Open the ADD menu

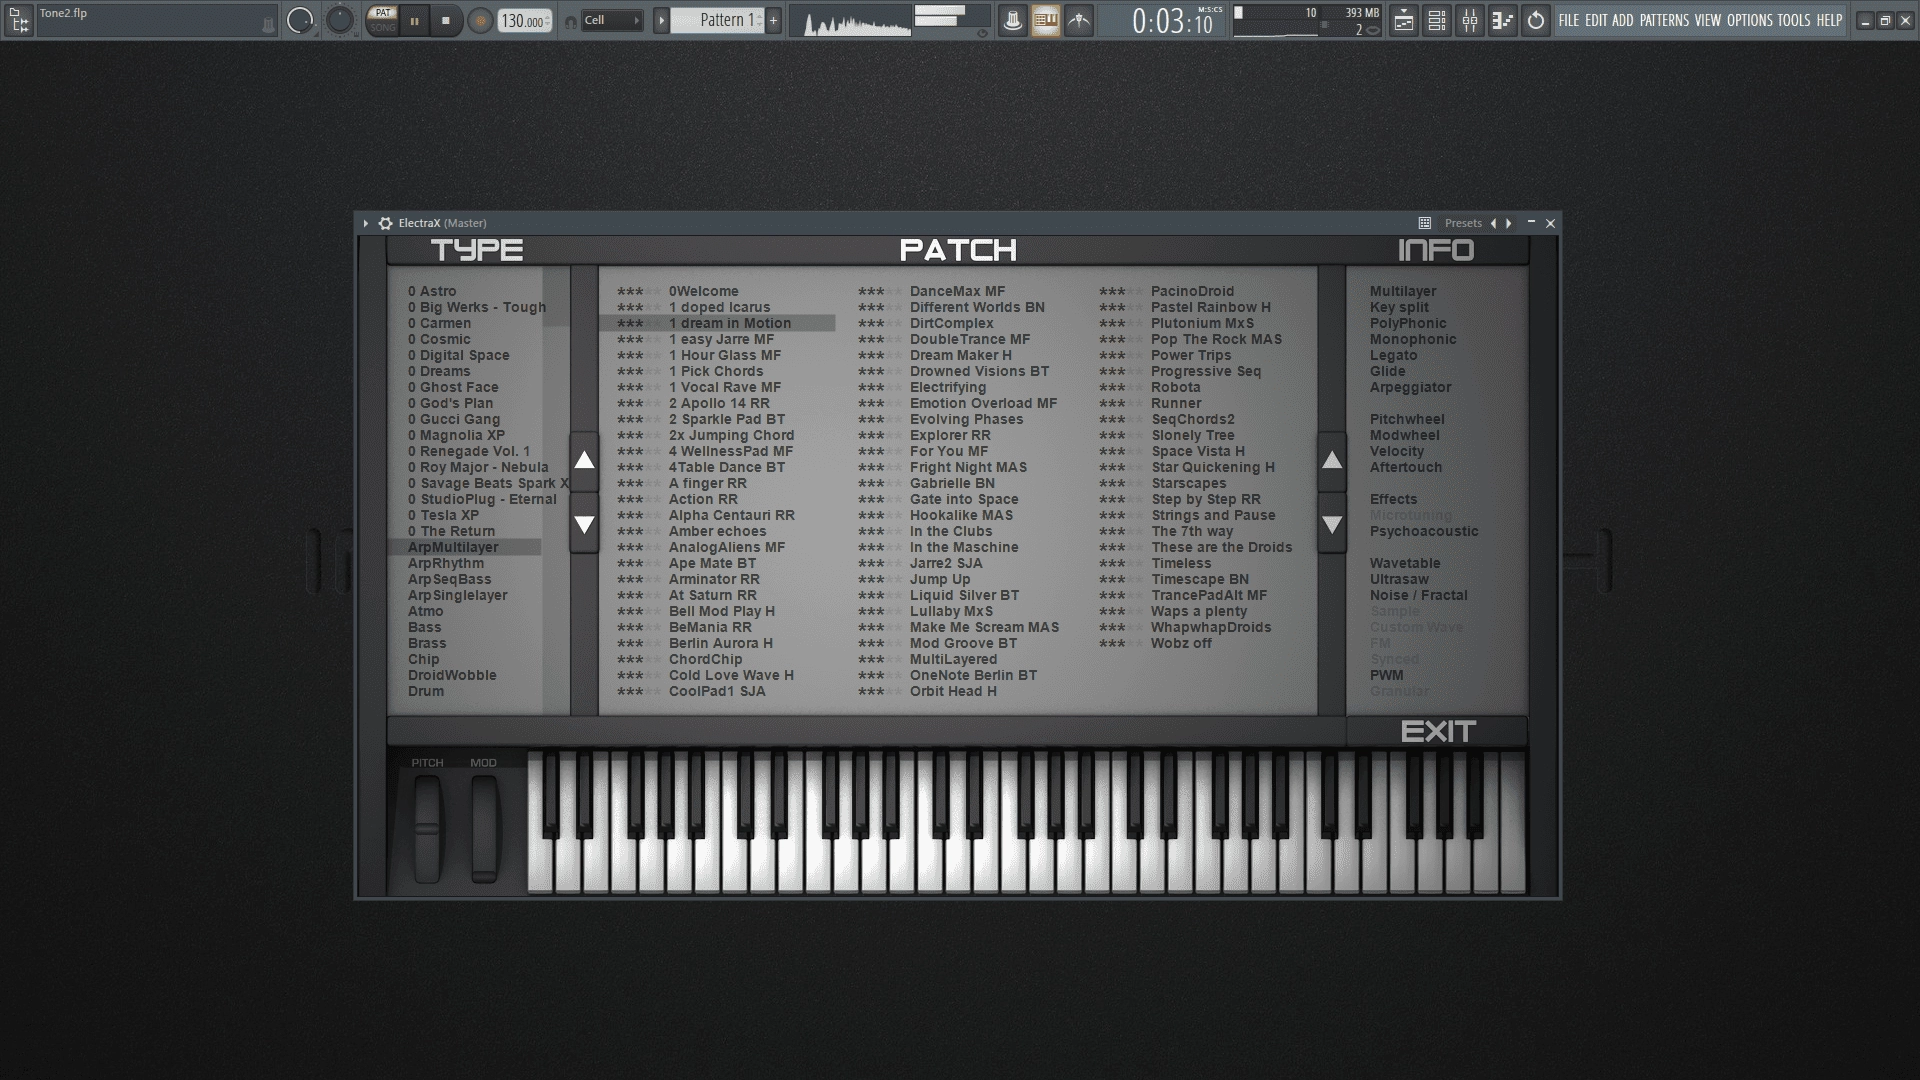(1623, 20)
